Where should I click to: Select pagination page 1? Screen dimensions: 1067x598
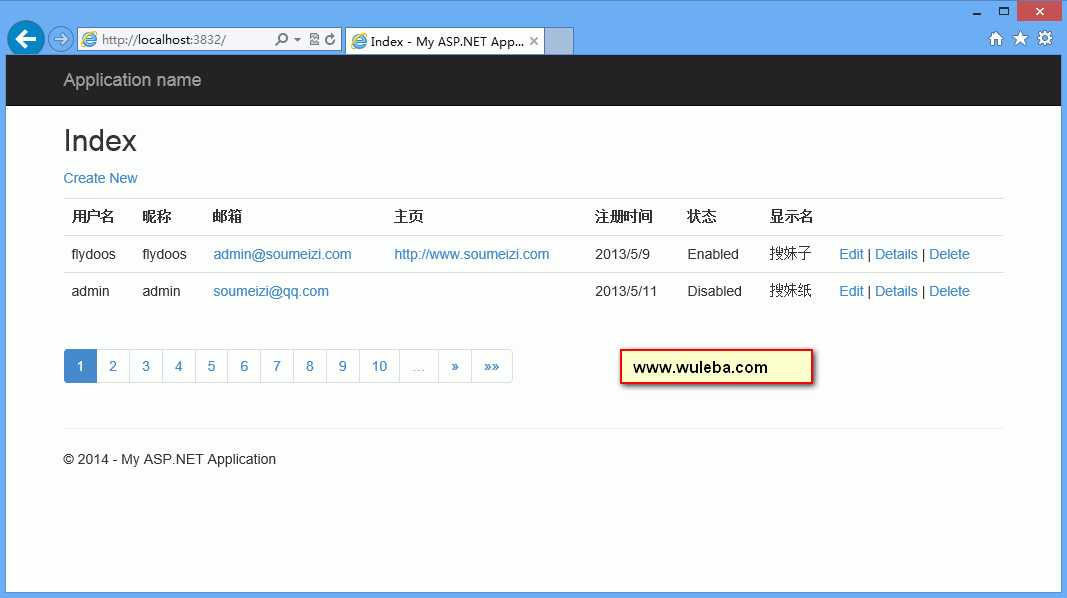80,366
